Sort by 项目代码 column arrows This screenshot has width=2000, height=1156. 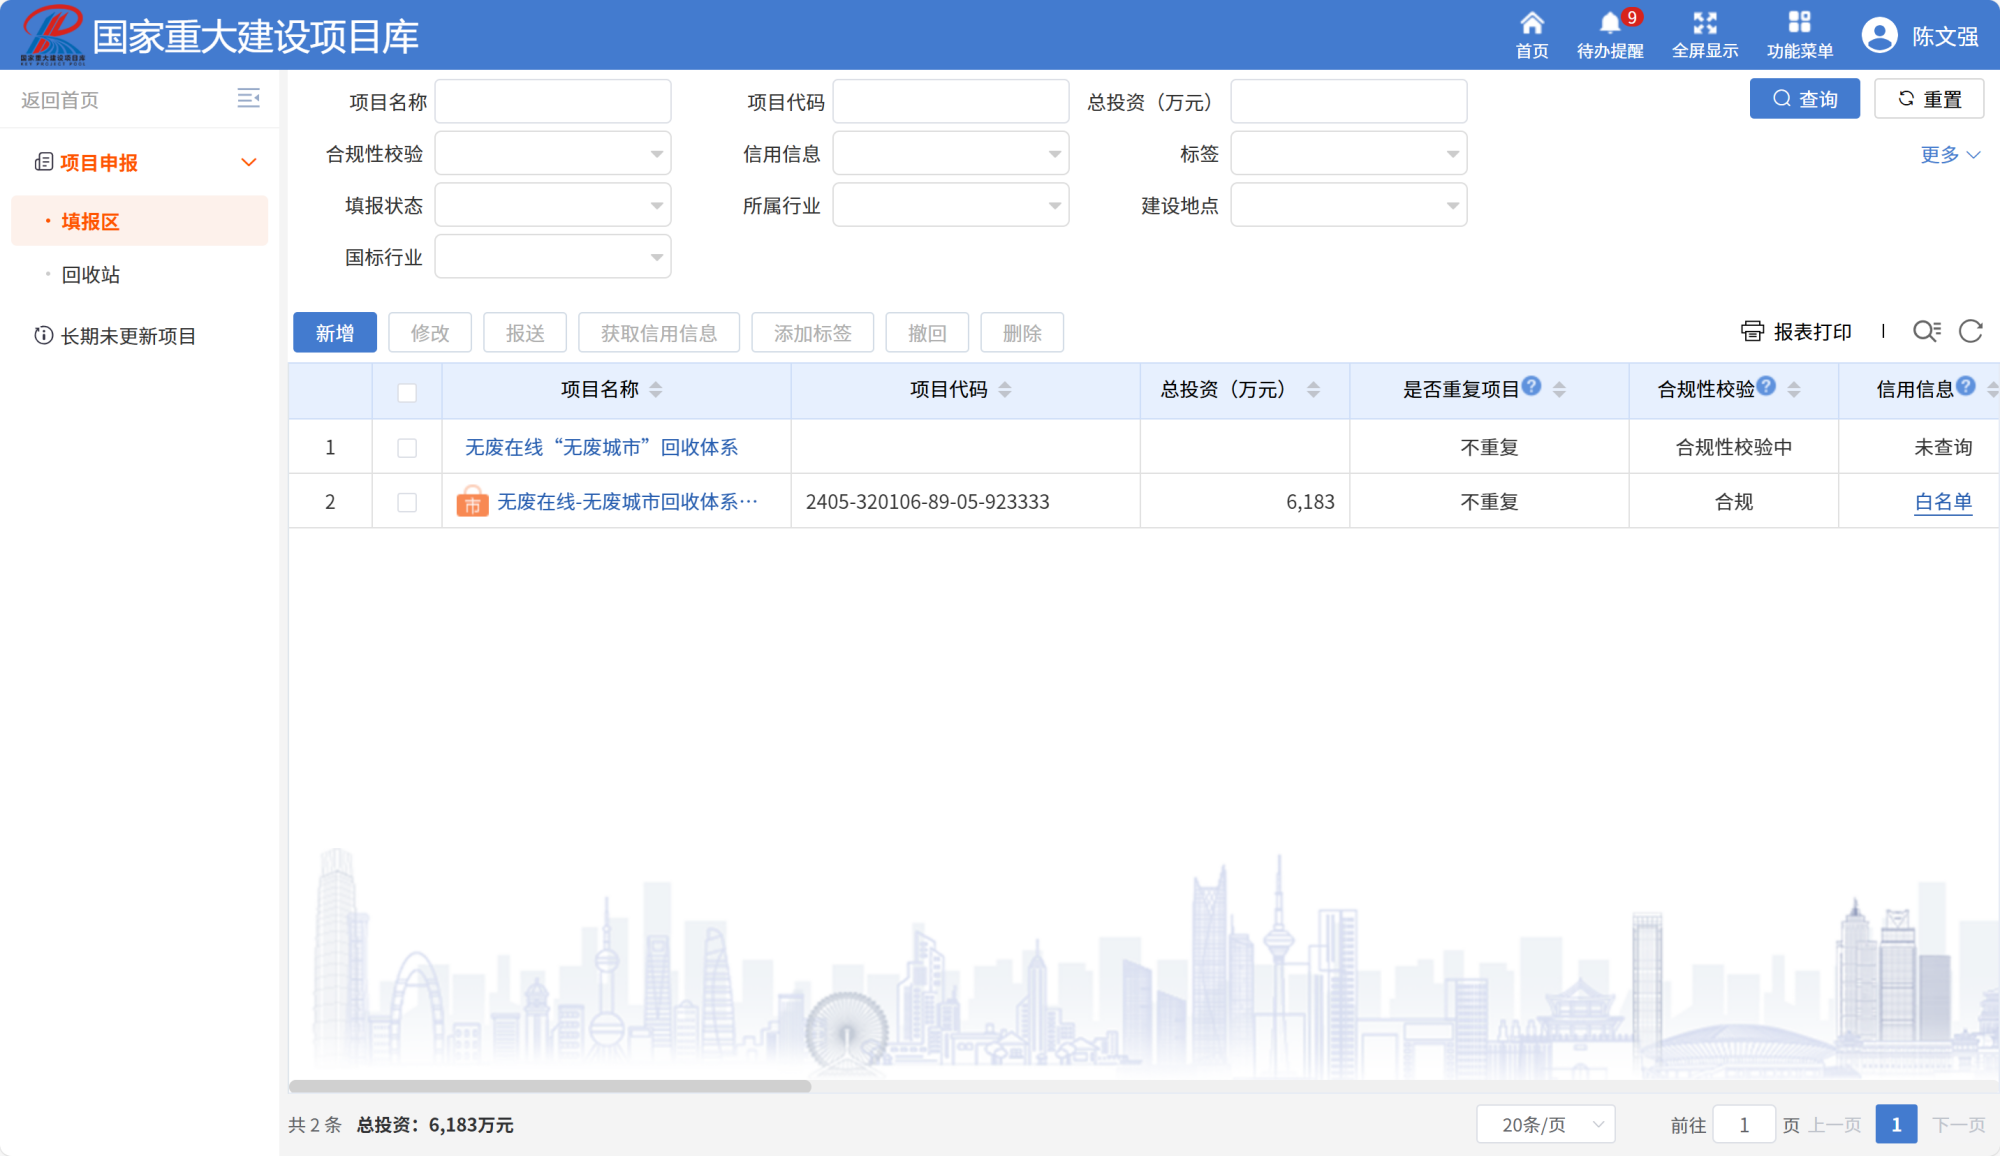(x=1005, y=390)
